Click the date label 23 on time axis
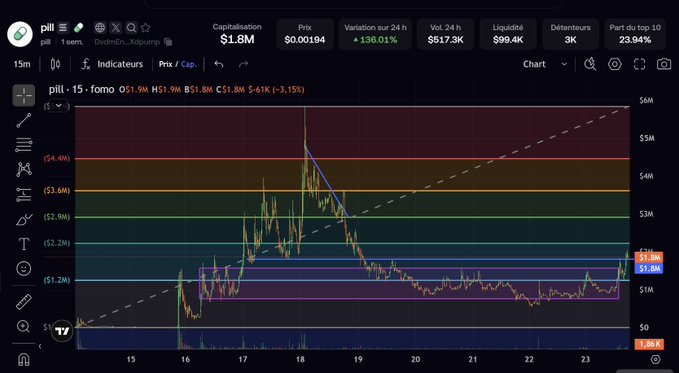This screenshot has width=679, height=373. coord(585,359)
